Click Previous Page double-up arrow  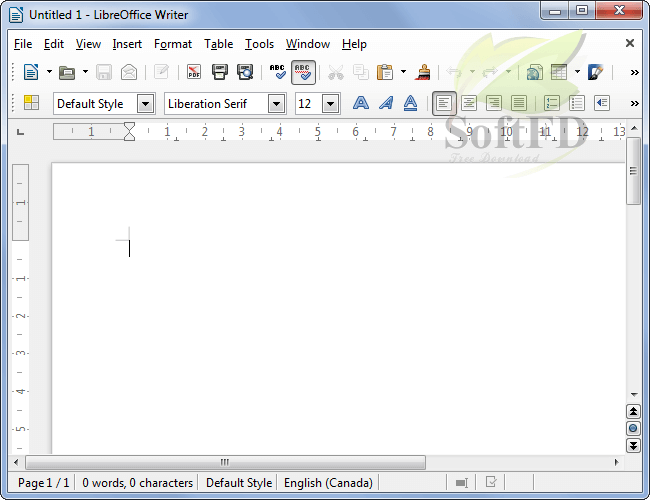click(x=633, y=412)
